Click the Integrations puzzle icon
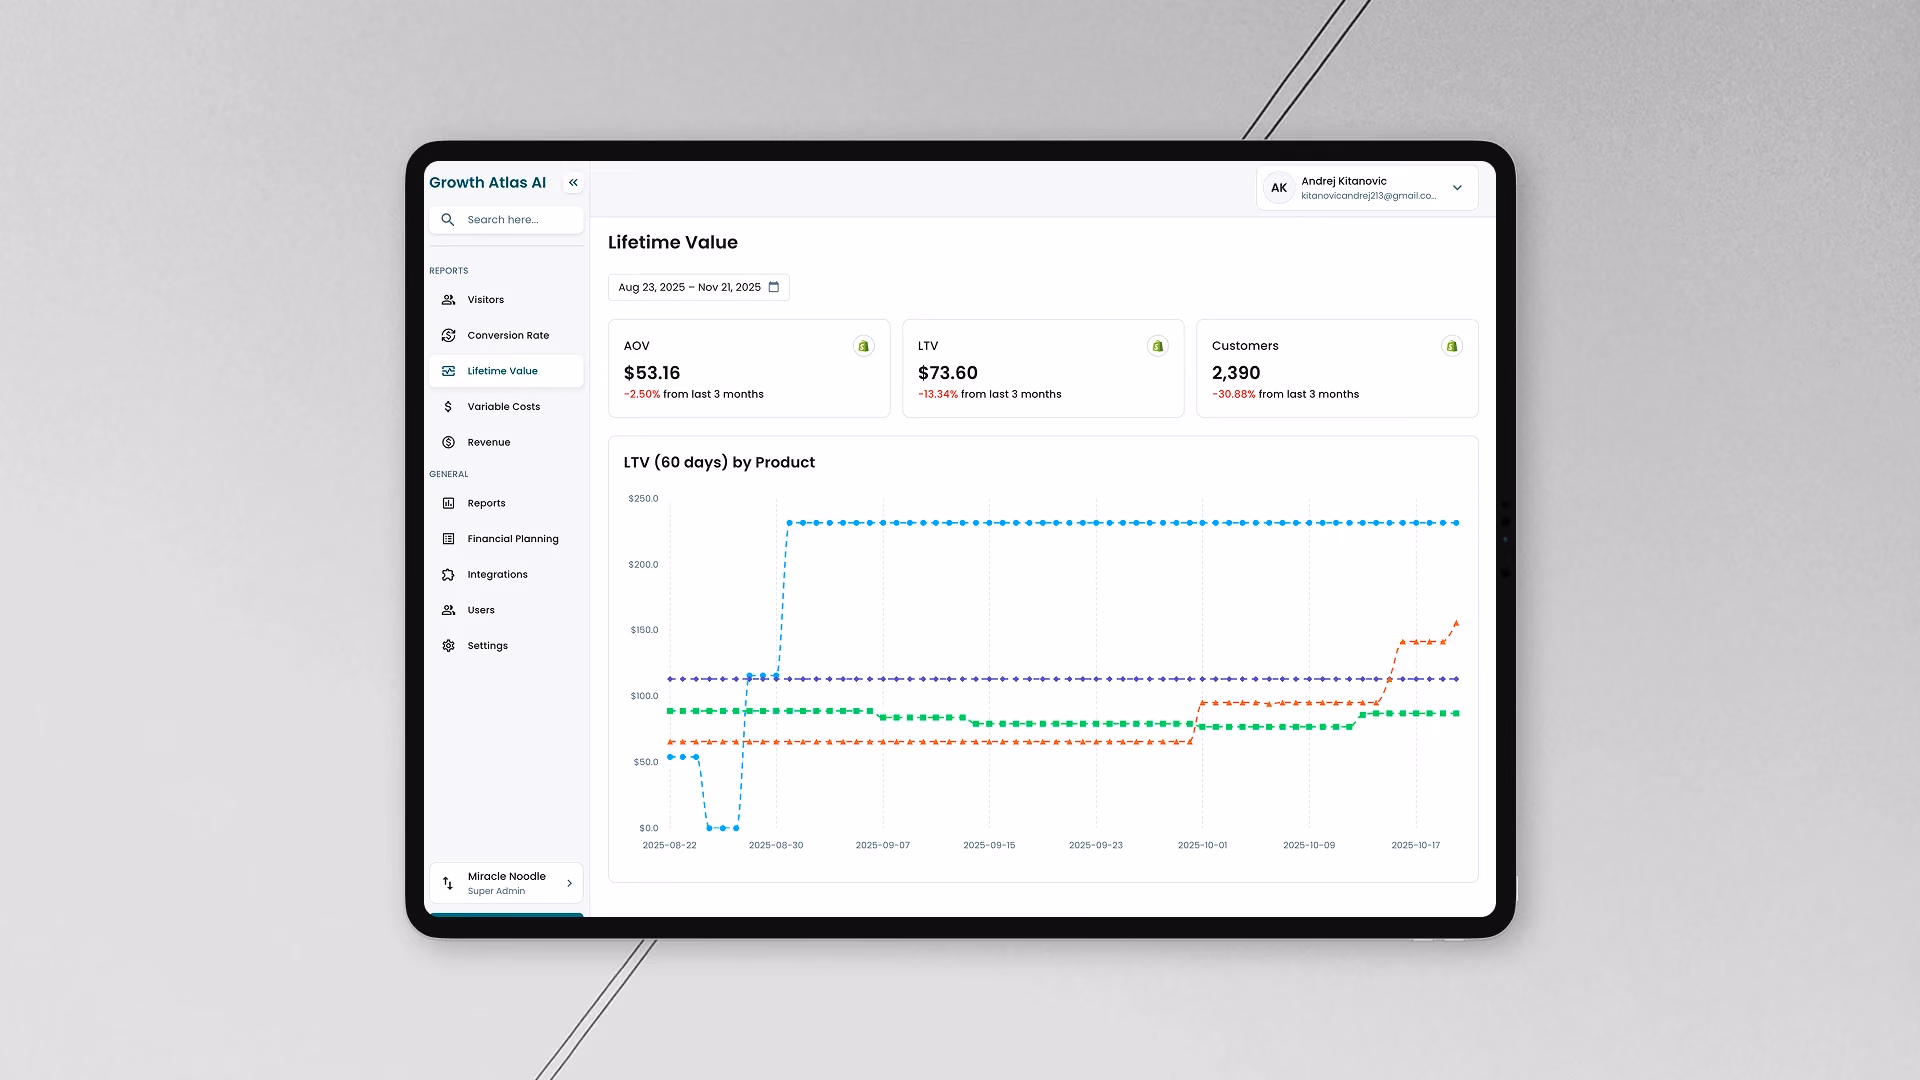 click(448, 575)
